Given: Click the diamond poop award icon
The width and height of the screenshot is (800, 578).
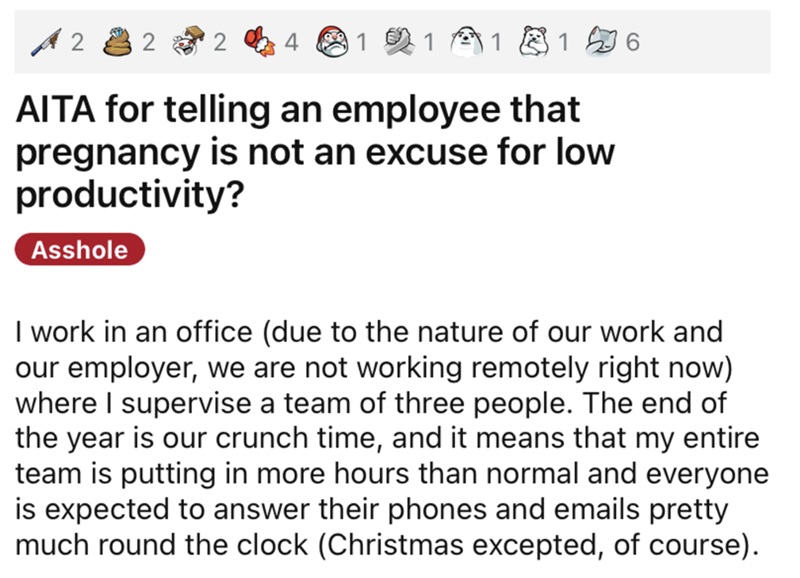Looking at the screenshot, I should [119, 43].
